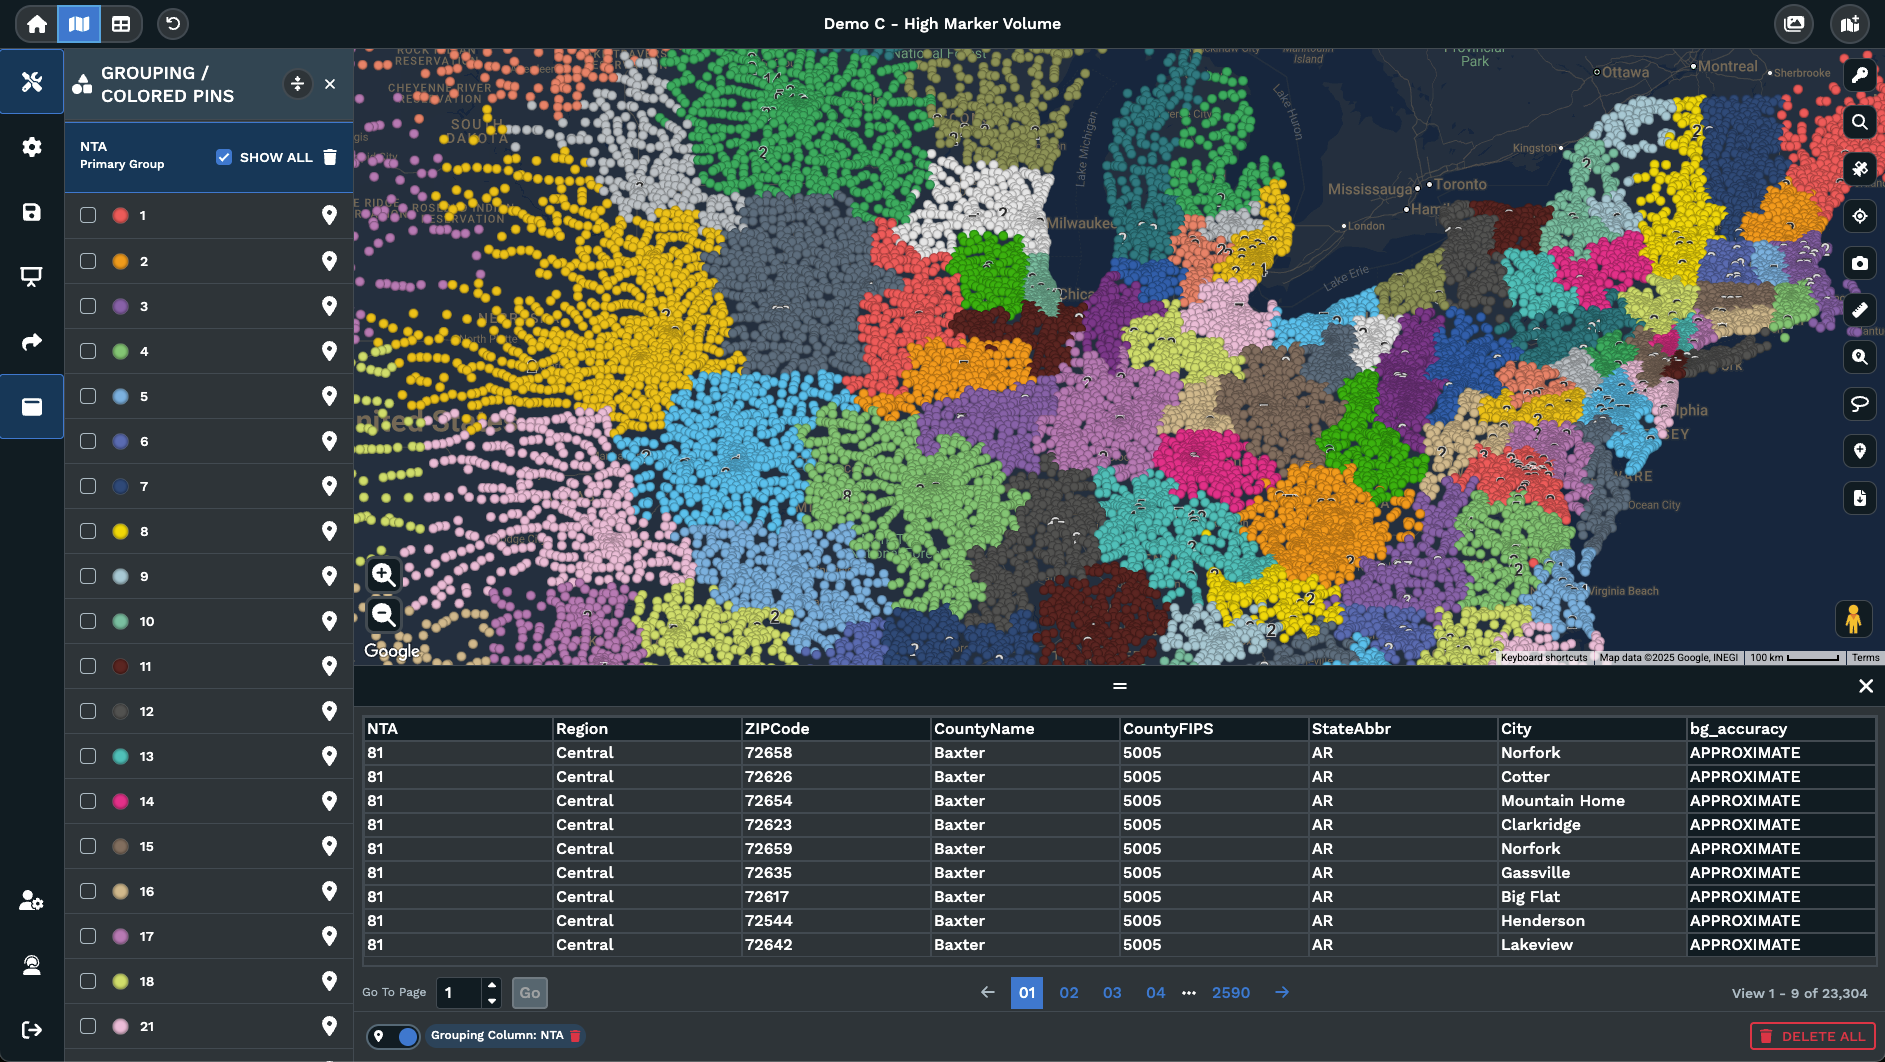Open the share option in the sidebar

31,341
